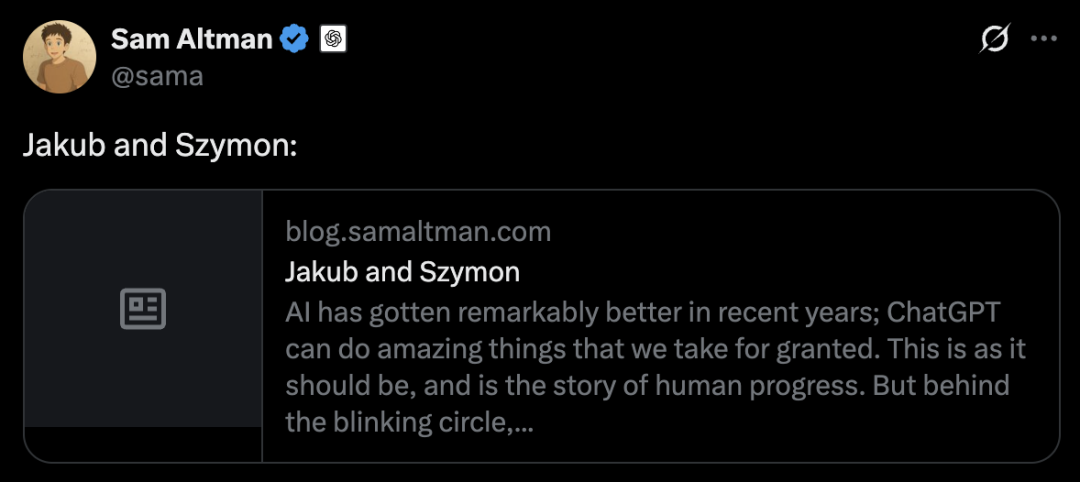The width and height of the screenshot is (1080, 482).
Task: Click the Sam Altman display name
Action: click(x=191, y=39)
